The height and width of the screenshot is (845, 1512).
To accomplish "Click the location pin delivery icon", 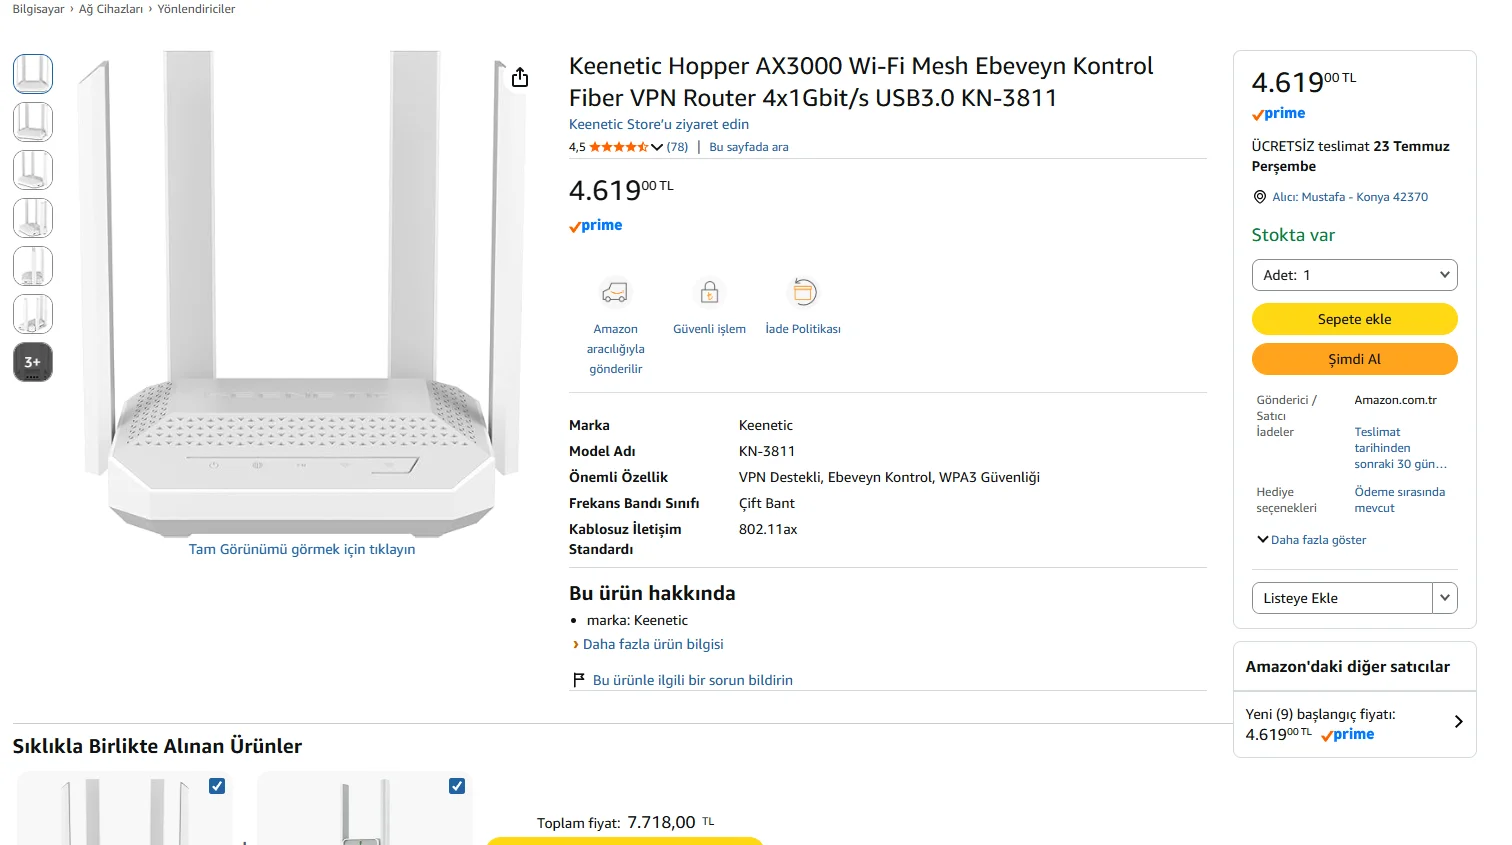I will (1260, 197).
